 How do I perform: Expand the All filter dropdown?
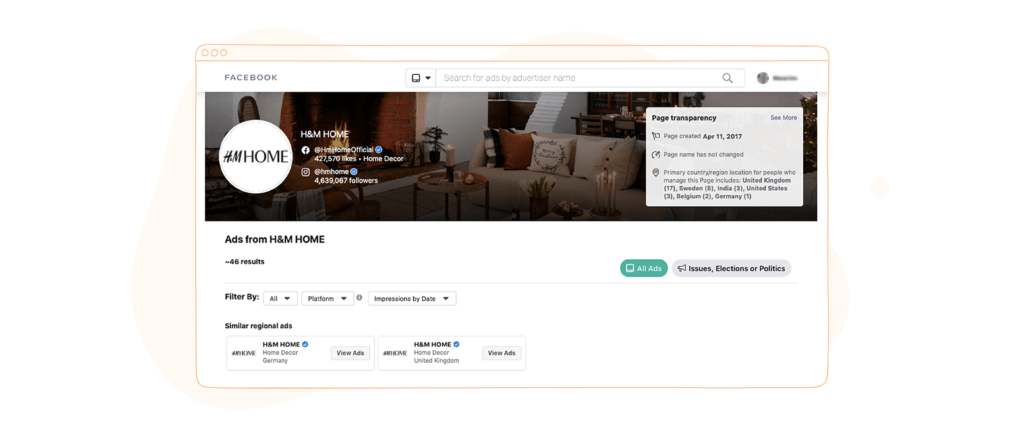(280, 298)
